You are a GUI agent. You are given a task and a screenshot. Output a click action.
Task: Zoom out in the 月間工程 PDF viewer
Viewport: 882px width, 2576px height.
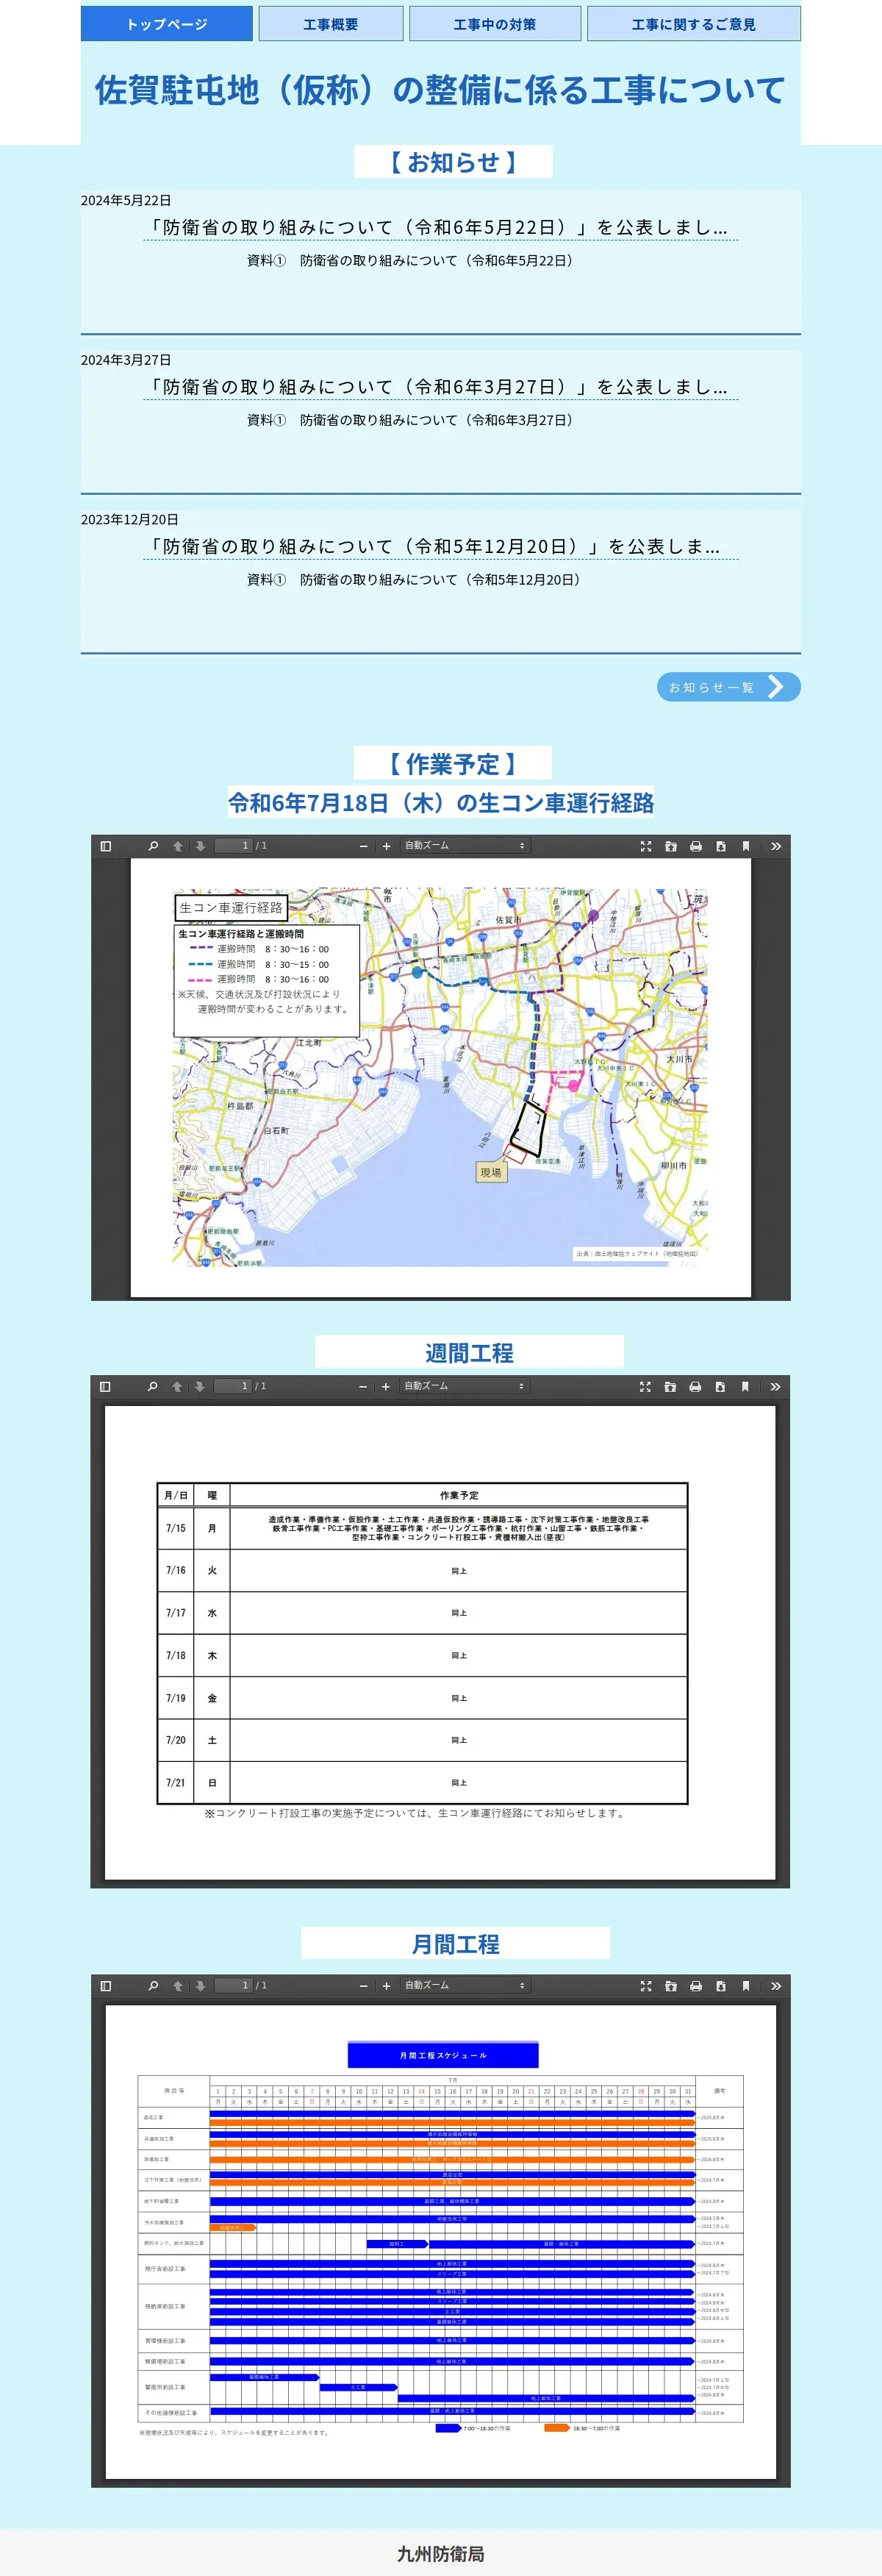[364, 1986]
